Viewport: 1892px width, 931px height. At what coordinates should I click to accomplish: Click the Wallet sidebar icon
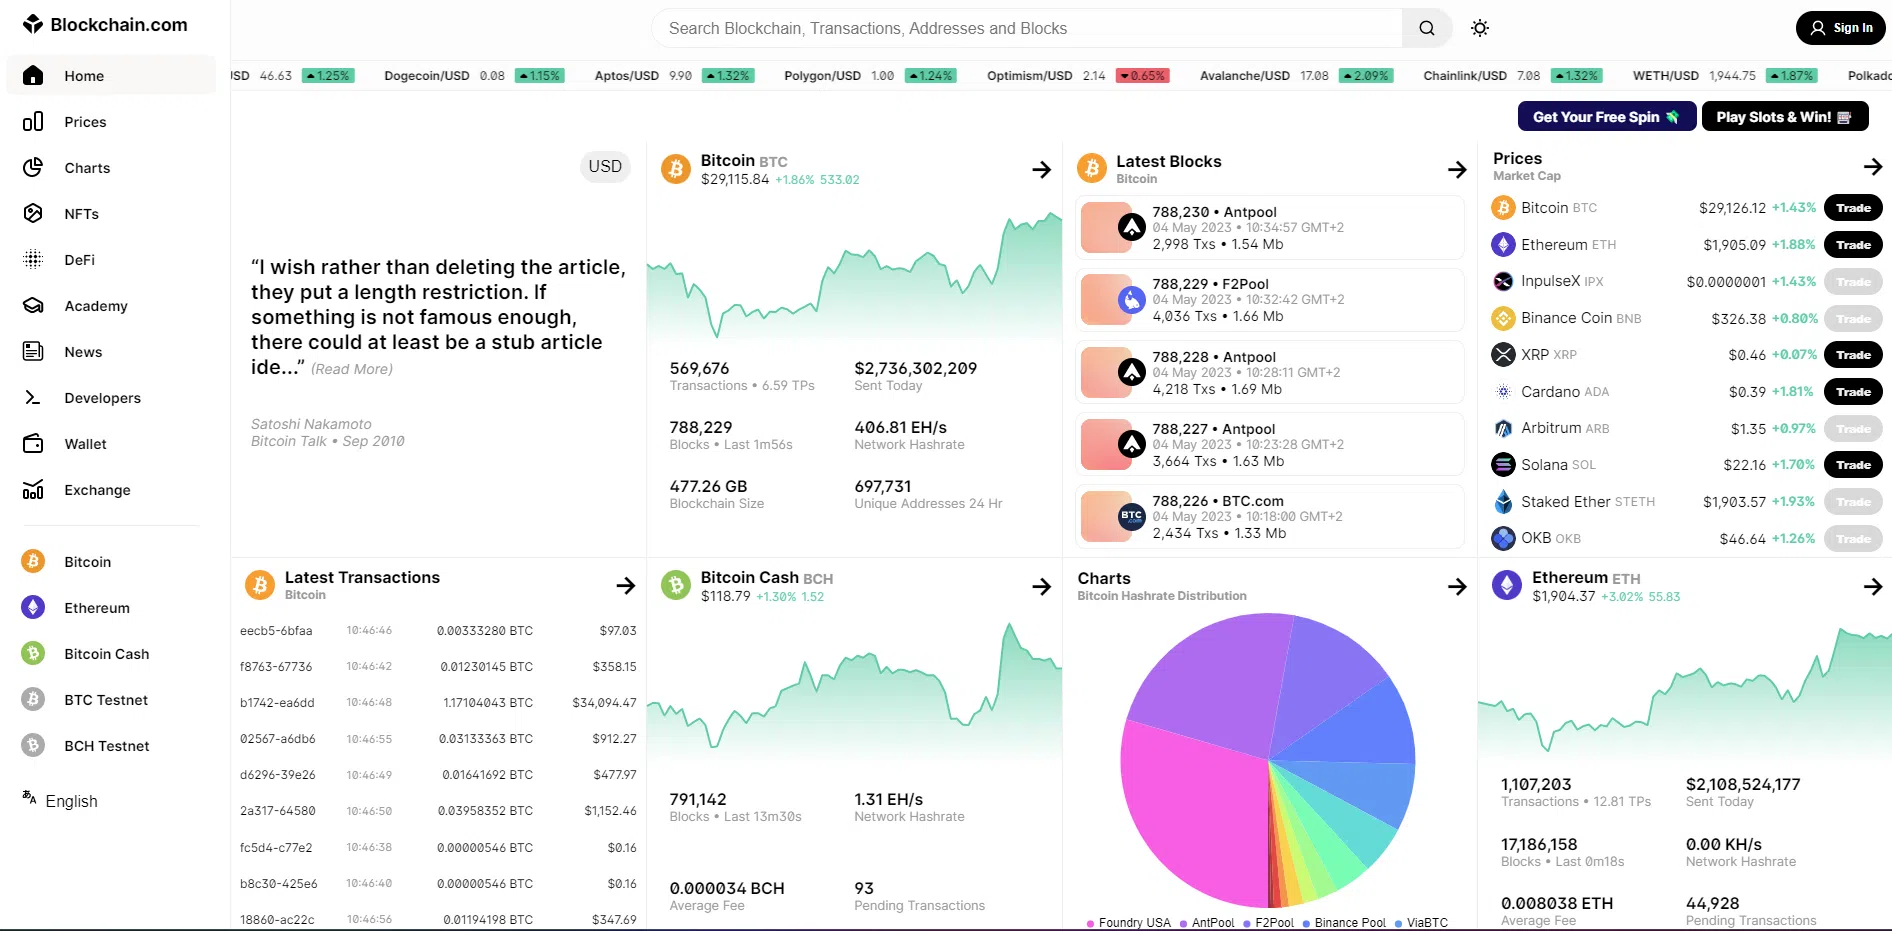coord(33,444)
